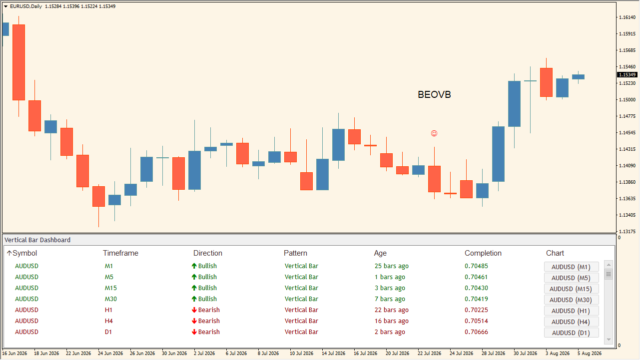Open the AUDUSD (M30) chart button

tap(571, 300)
